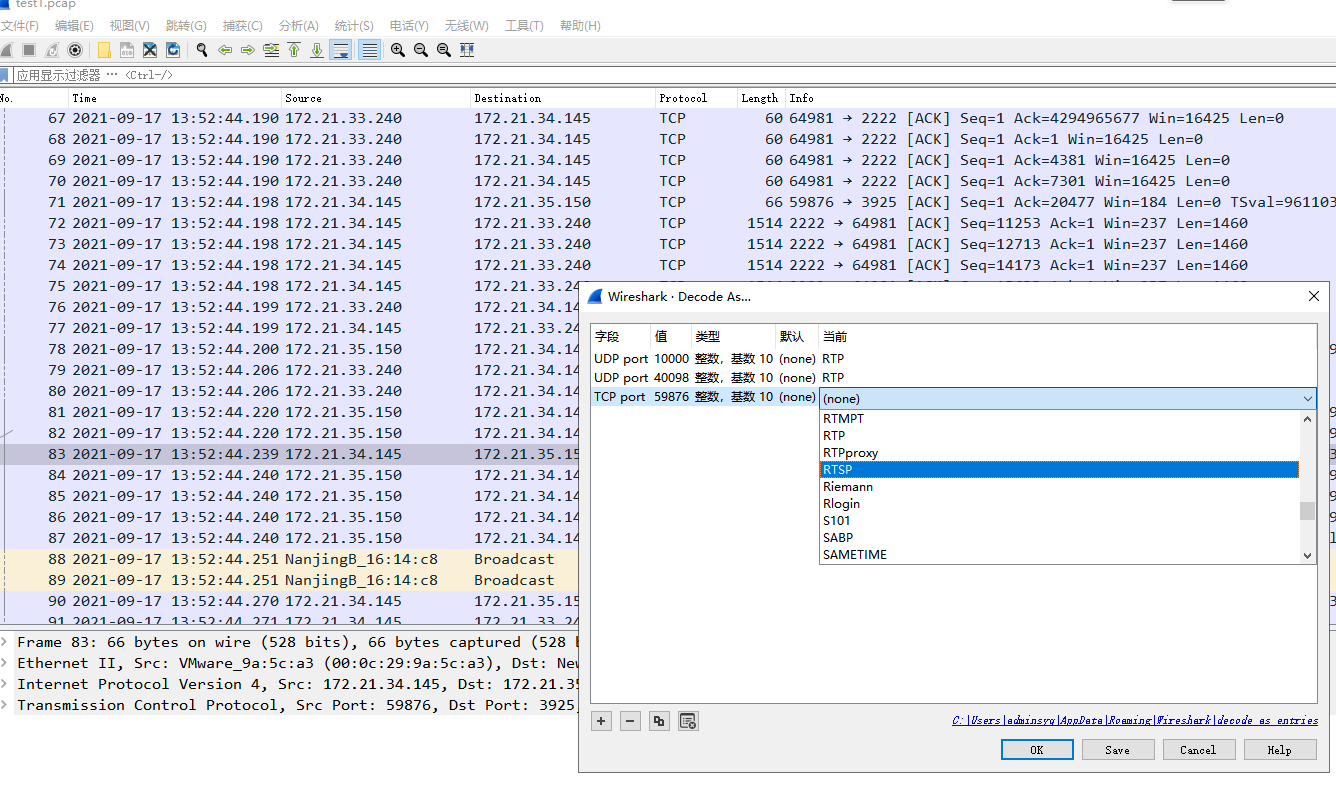Enable the go forward navigation arrow
The width and height of the screenshot is (1336, 797).
(248, 50)
